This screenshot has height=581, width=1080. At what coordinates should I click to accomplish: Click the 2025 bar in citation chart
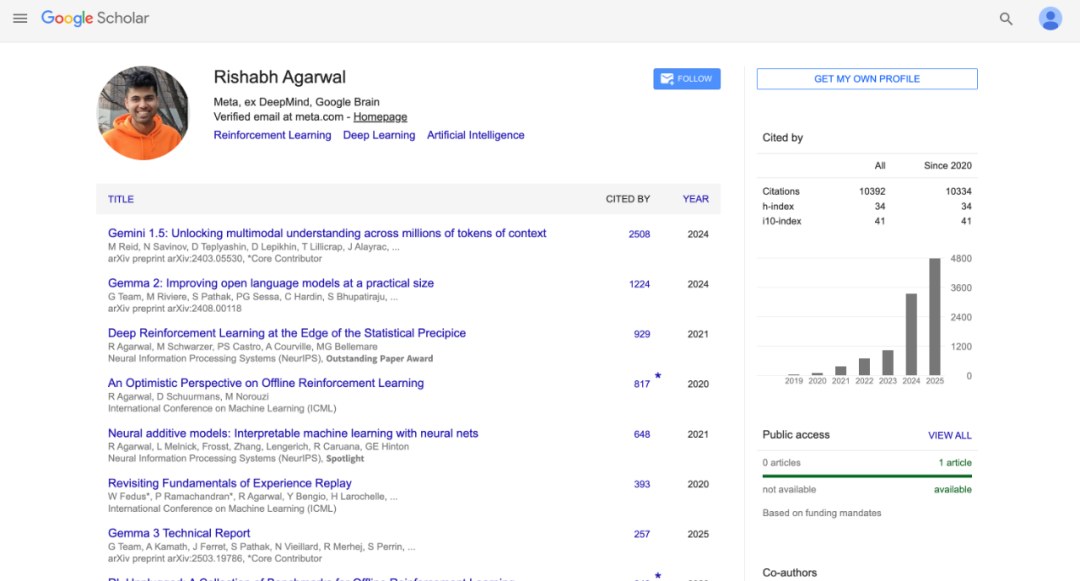[934, 316]
